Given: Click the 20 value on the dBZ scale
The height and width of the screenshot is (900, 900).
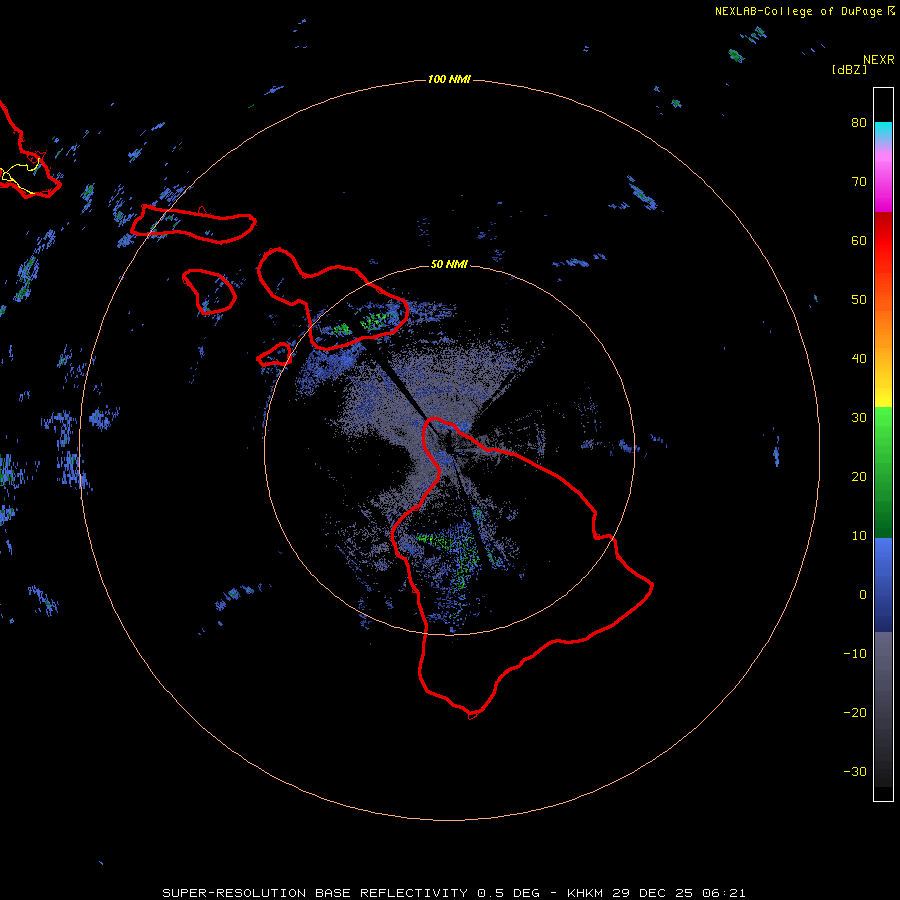Looking at the screenshot, I should coord(859,477).
